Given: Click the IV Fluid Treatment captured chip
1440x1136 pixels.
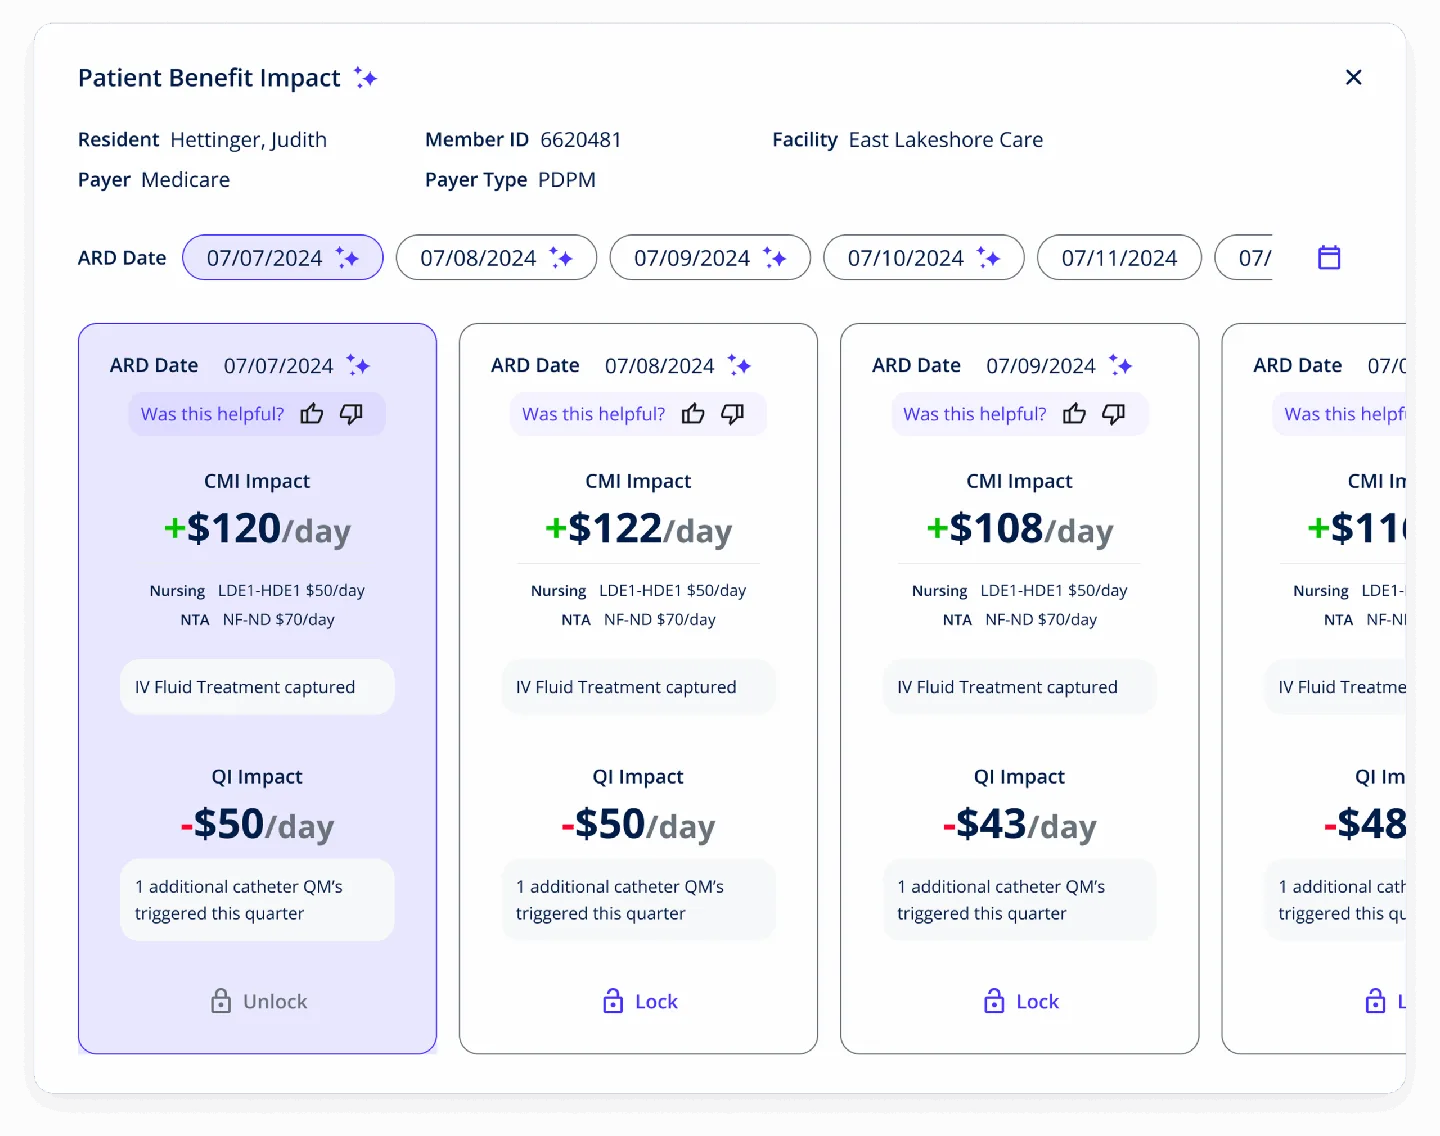Looking at the screenshot, I should tap(256, 687).
